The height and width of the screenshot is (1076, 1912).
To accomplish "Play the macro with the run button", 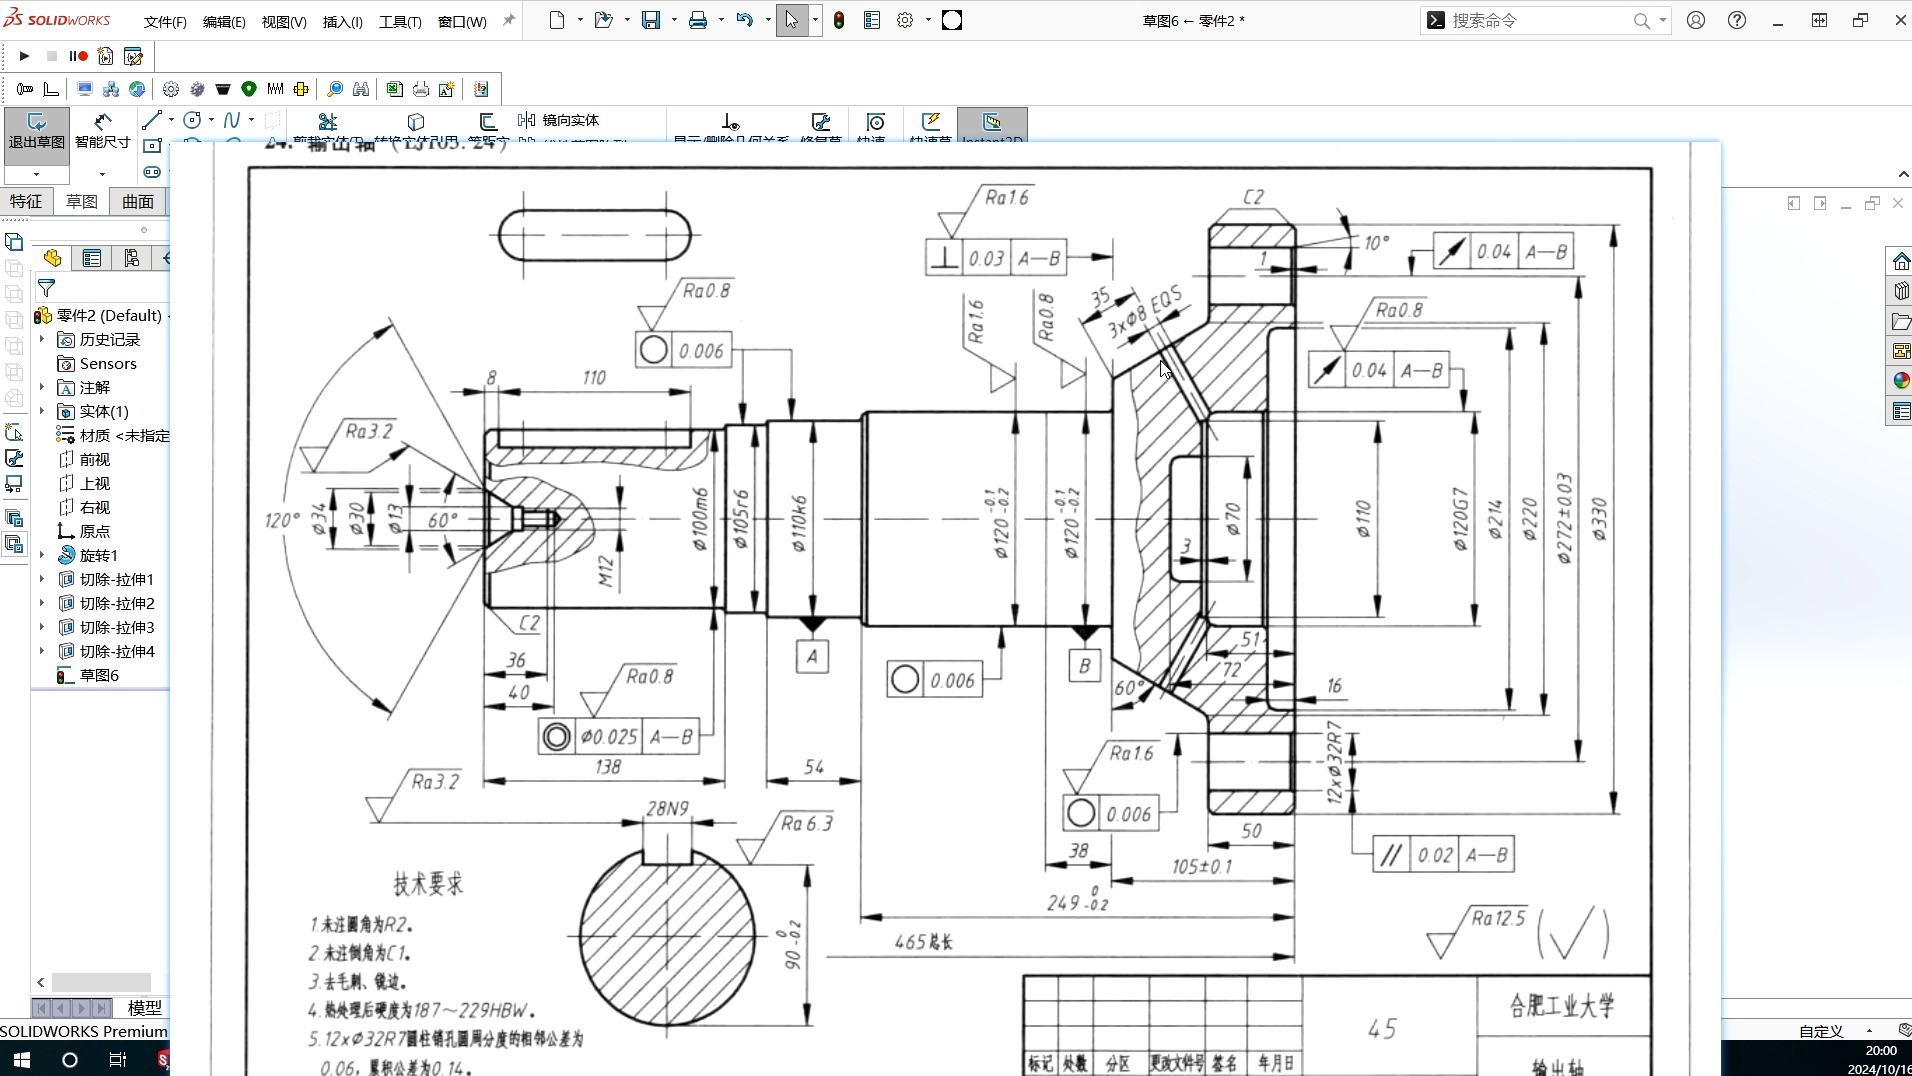I will [x=25, y=56].
